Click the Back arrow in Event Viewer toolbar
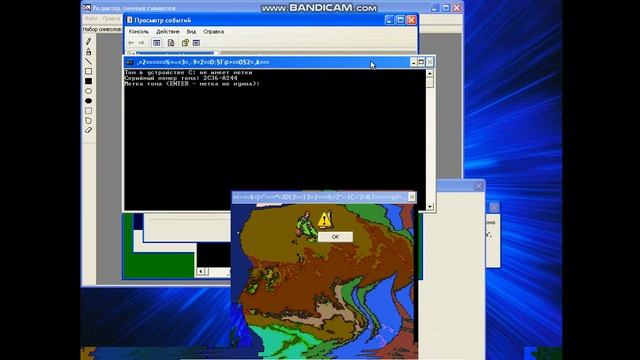 click(x=131, y=43)
